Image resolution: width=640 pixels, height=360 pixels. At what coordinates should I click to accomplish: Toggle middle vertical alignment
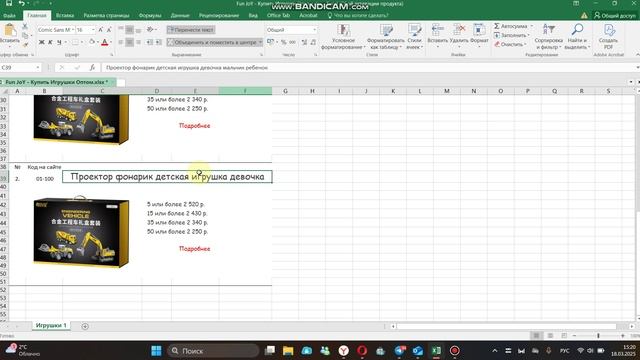pos(129,30)
